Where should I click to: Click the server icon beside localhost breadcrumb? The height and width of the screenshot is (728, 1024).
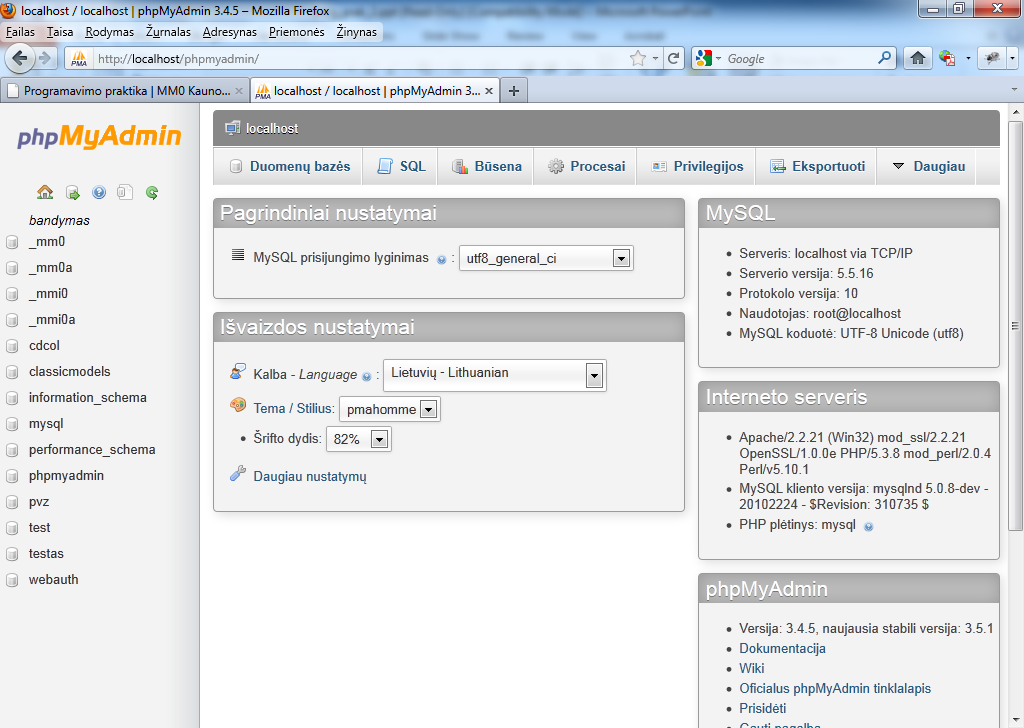tap(232, 129)
